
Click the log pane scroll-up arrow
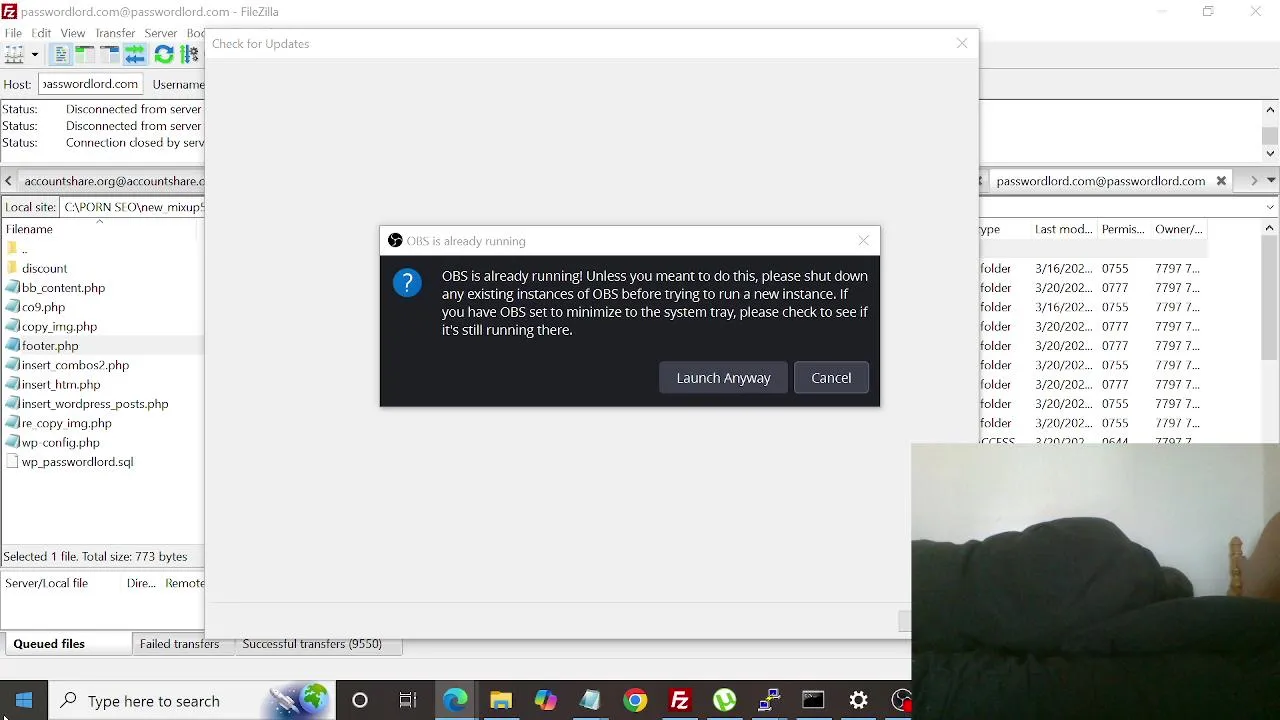coord(1271,110)
